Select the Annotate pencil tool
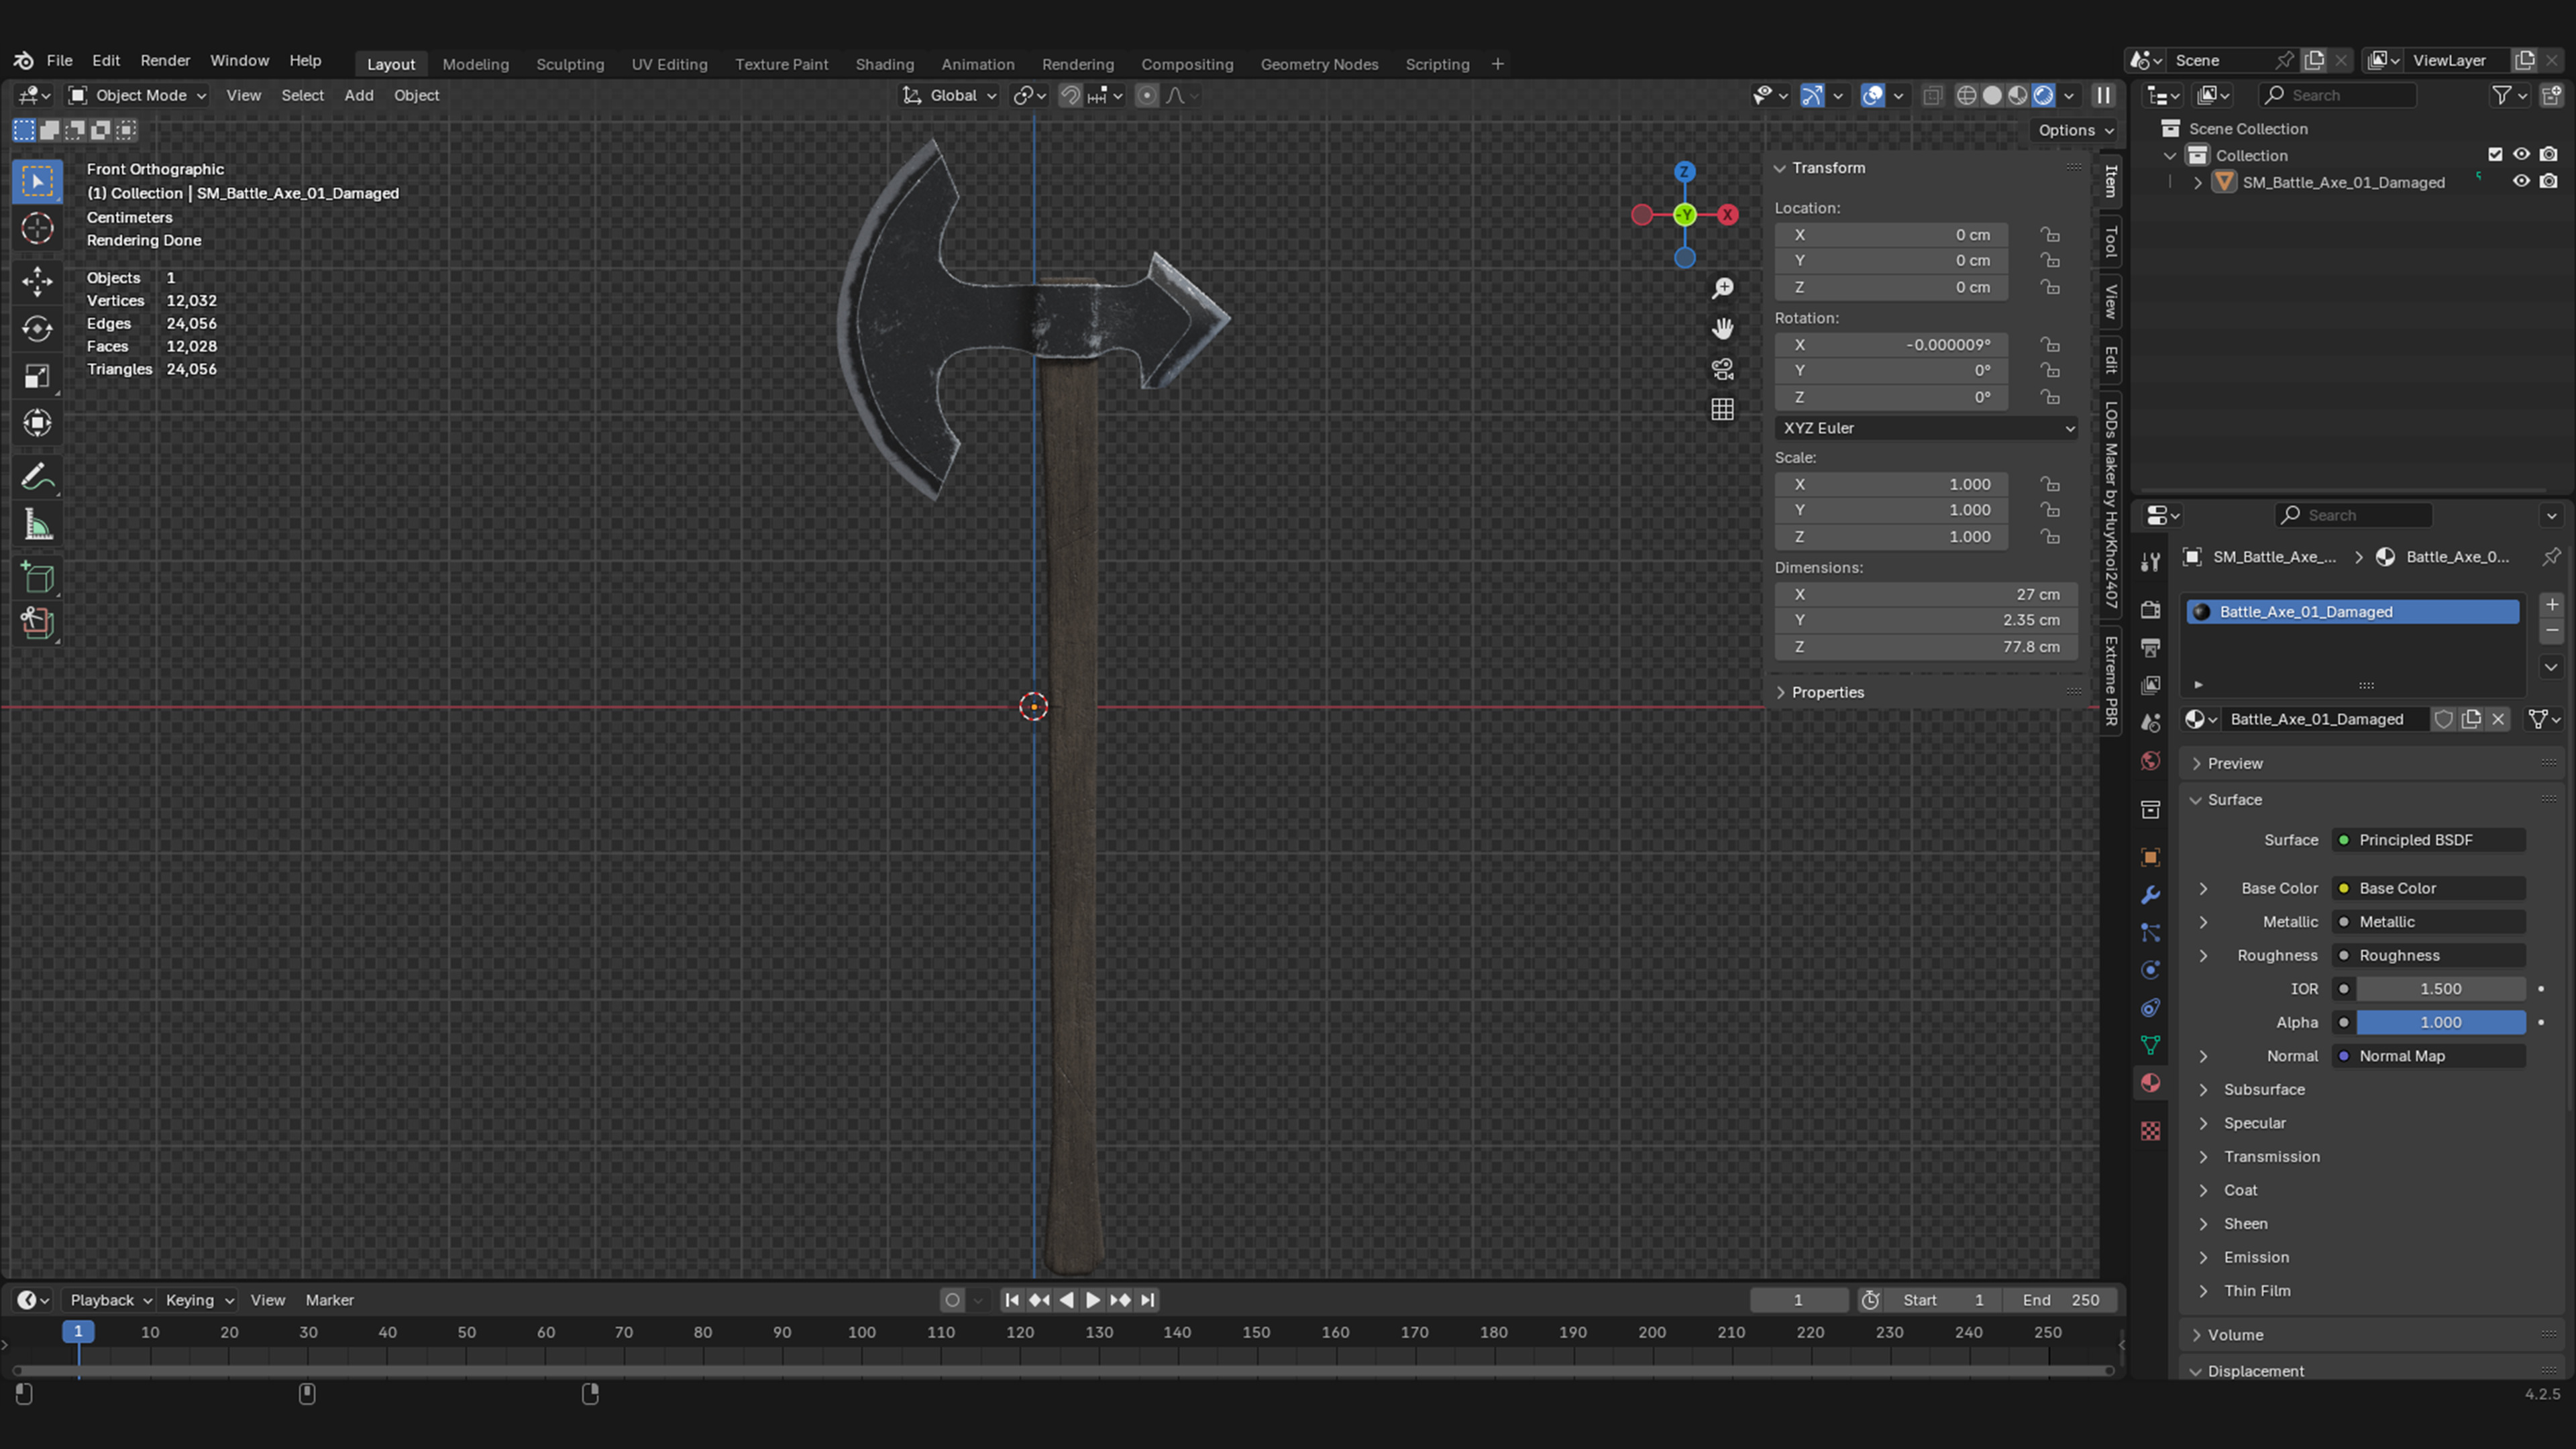Image resolution: width=2576 pixels, height=1449 pixels. coord(37,477)
